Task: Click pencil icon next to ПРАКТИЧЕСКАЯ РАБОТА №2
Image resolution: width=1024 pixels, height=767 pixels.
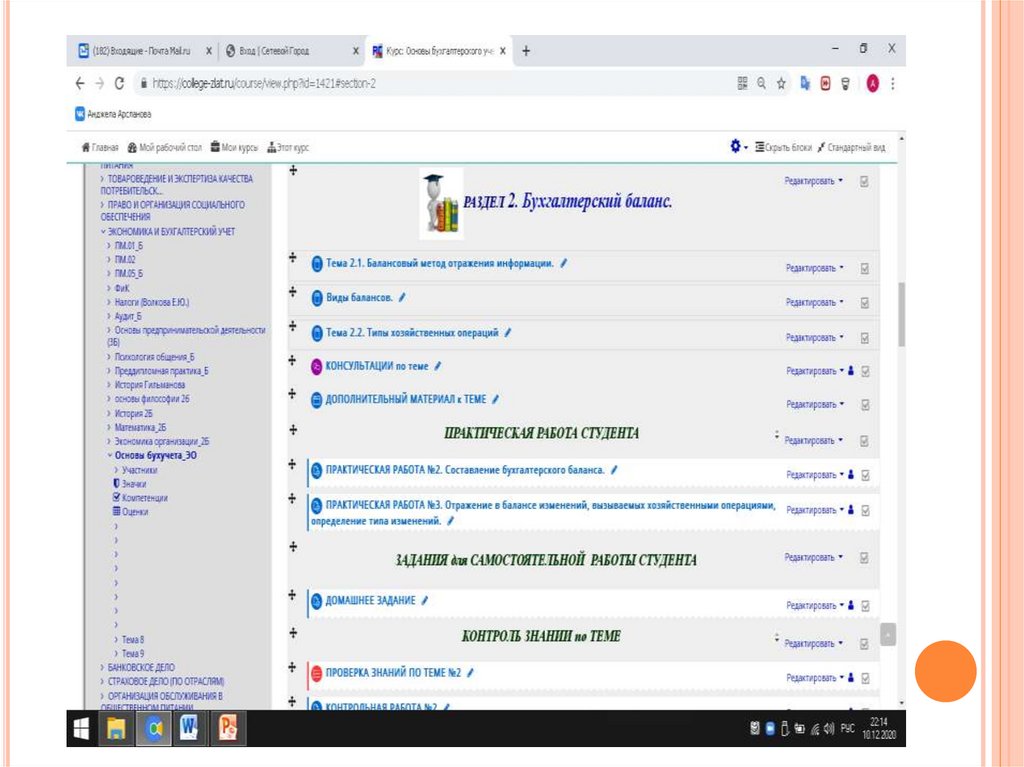Action: pos(614,470)
